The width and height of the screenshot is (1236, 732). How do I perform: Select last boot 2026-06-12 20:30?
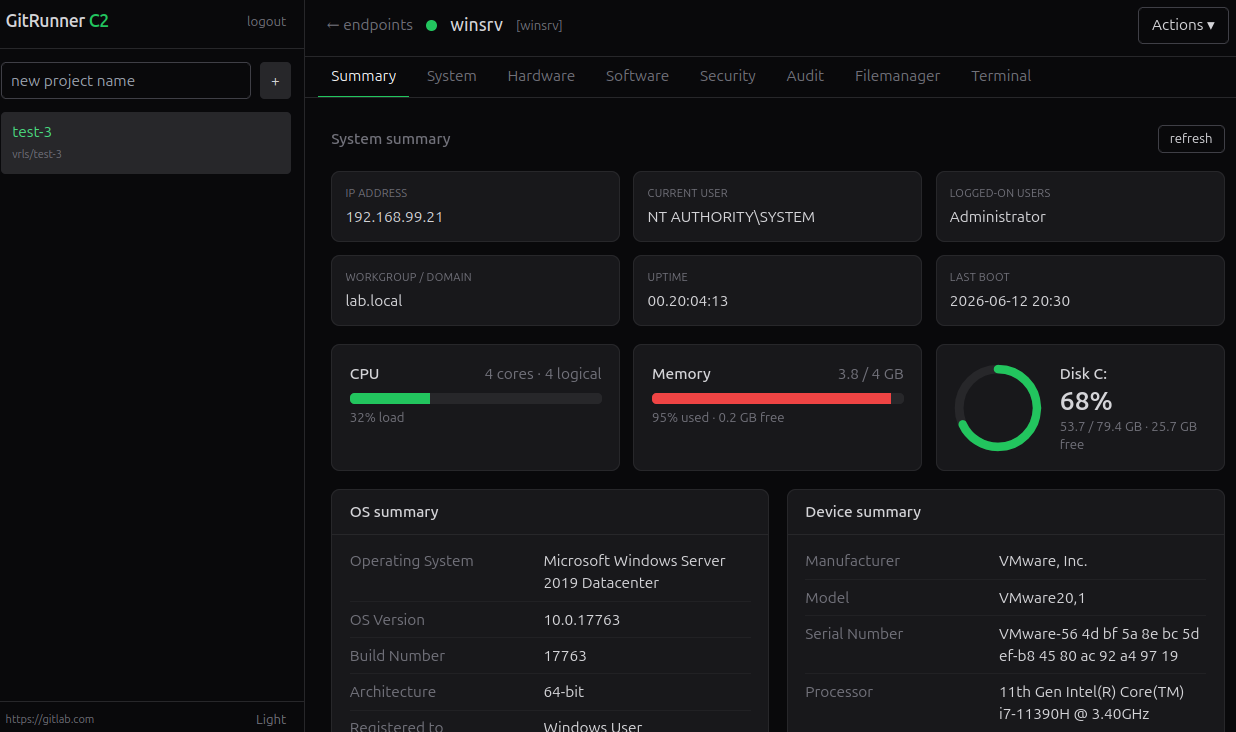(1009, 301)
